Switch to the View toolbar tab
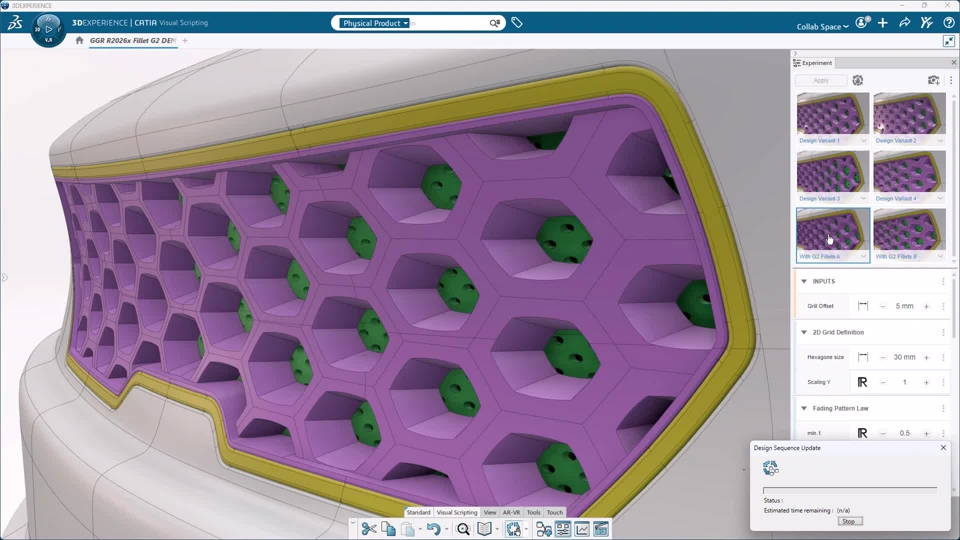 pyautogui.click(x=490, y=512)
